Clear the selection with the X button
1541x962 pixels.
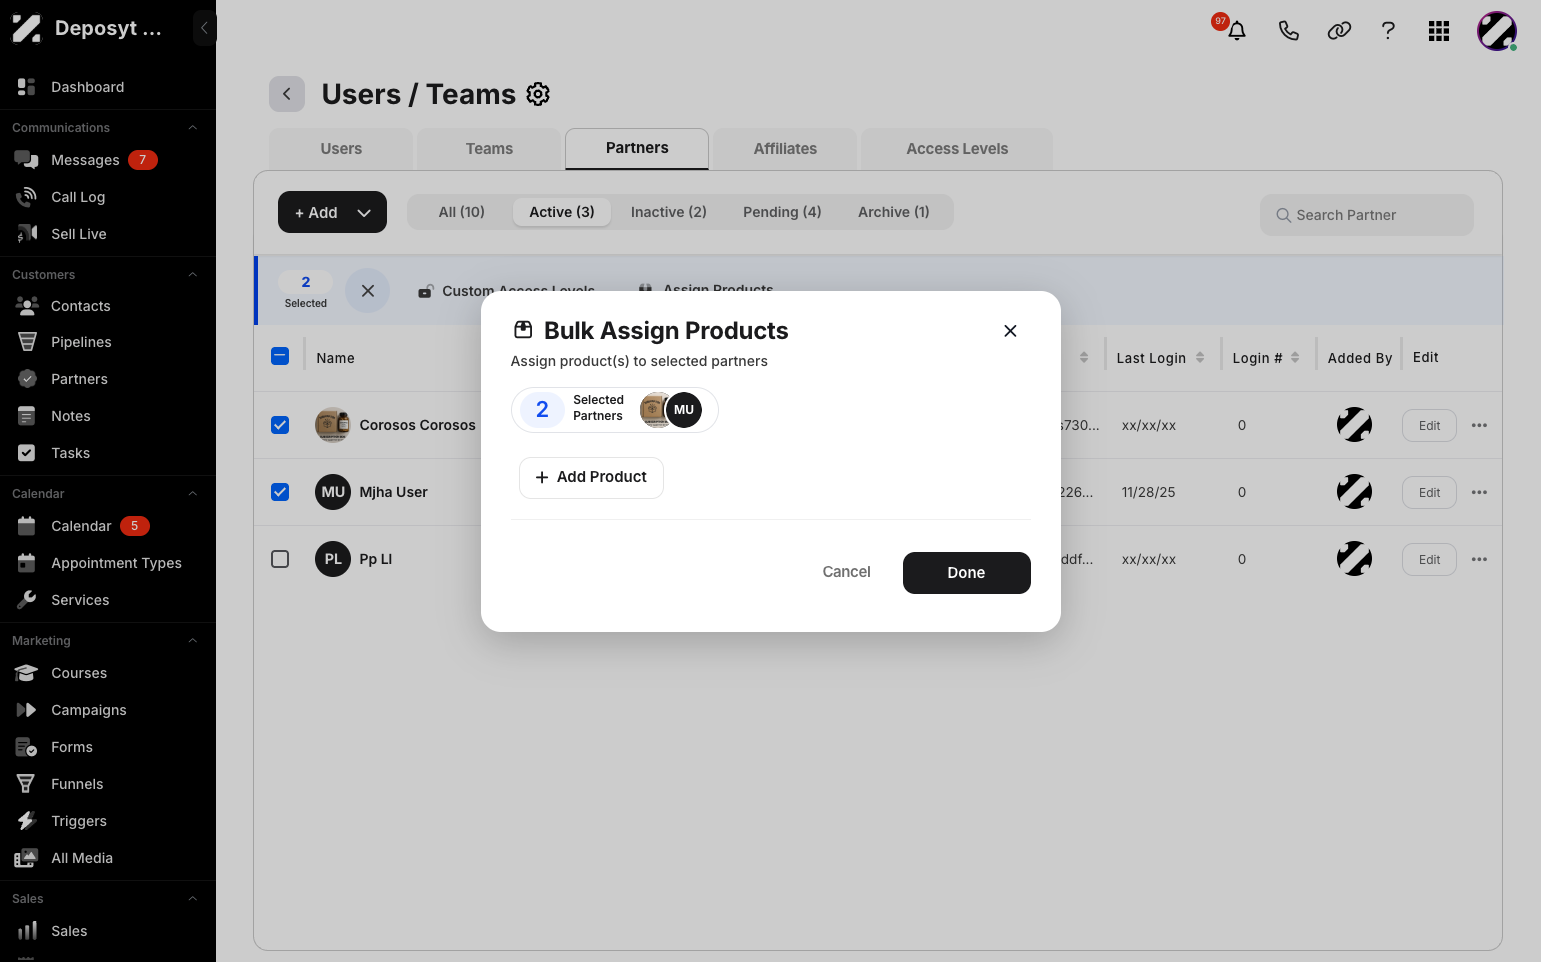click(368, 290)
